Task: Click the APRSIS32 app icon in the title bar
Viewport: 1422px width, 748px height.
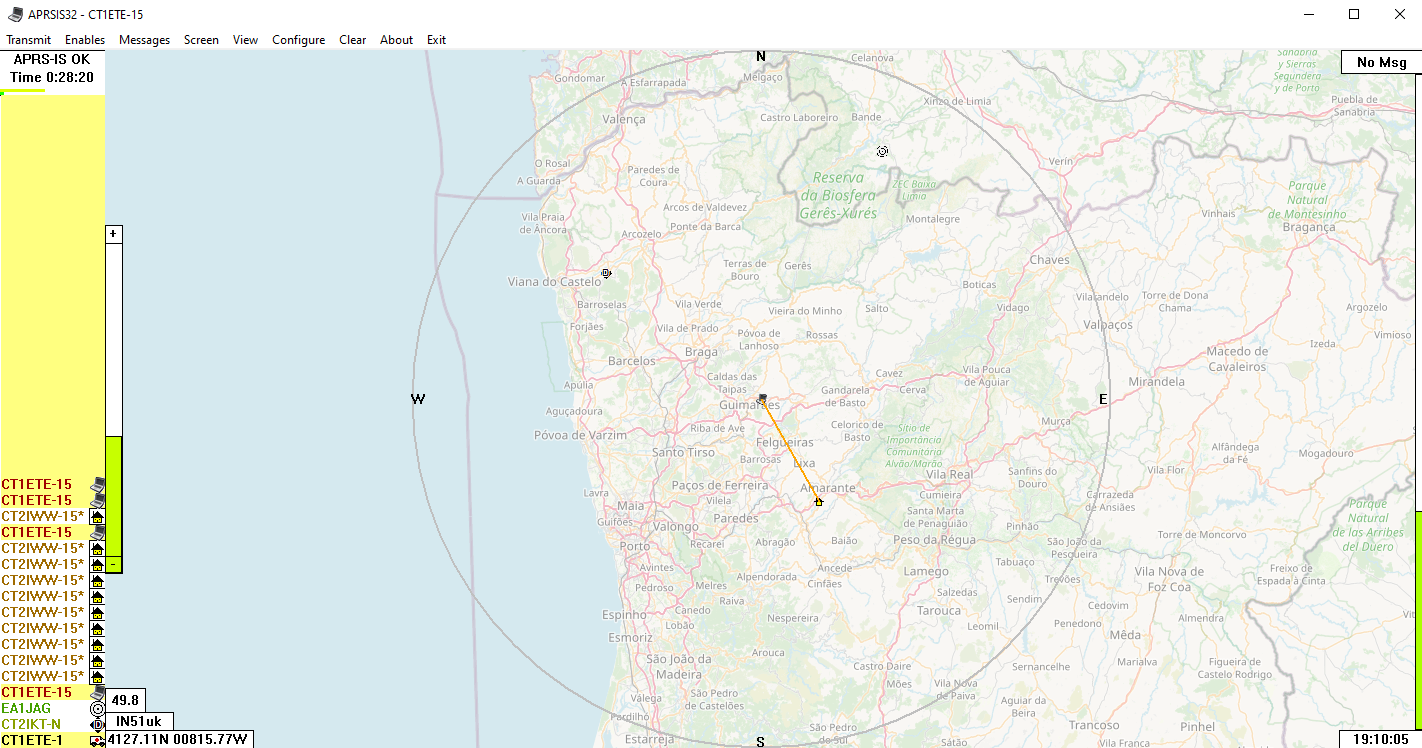Action: [x=15, y=14]
